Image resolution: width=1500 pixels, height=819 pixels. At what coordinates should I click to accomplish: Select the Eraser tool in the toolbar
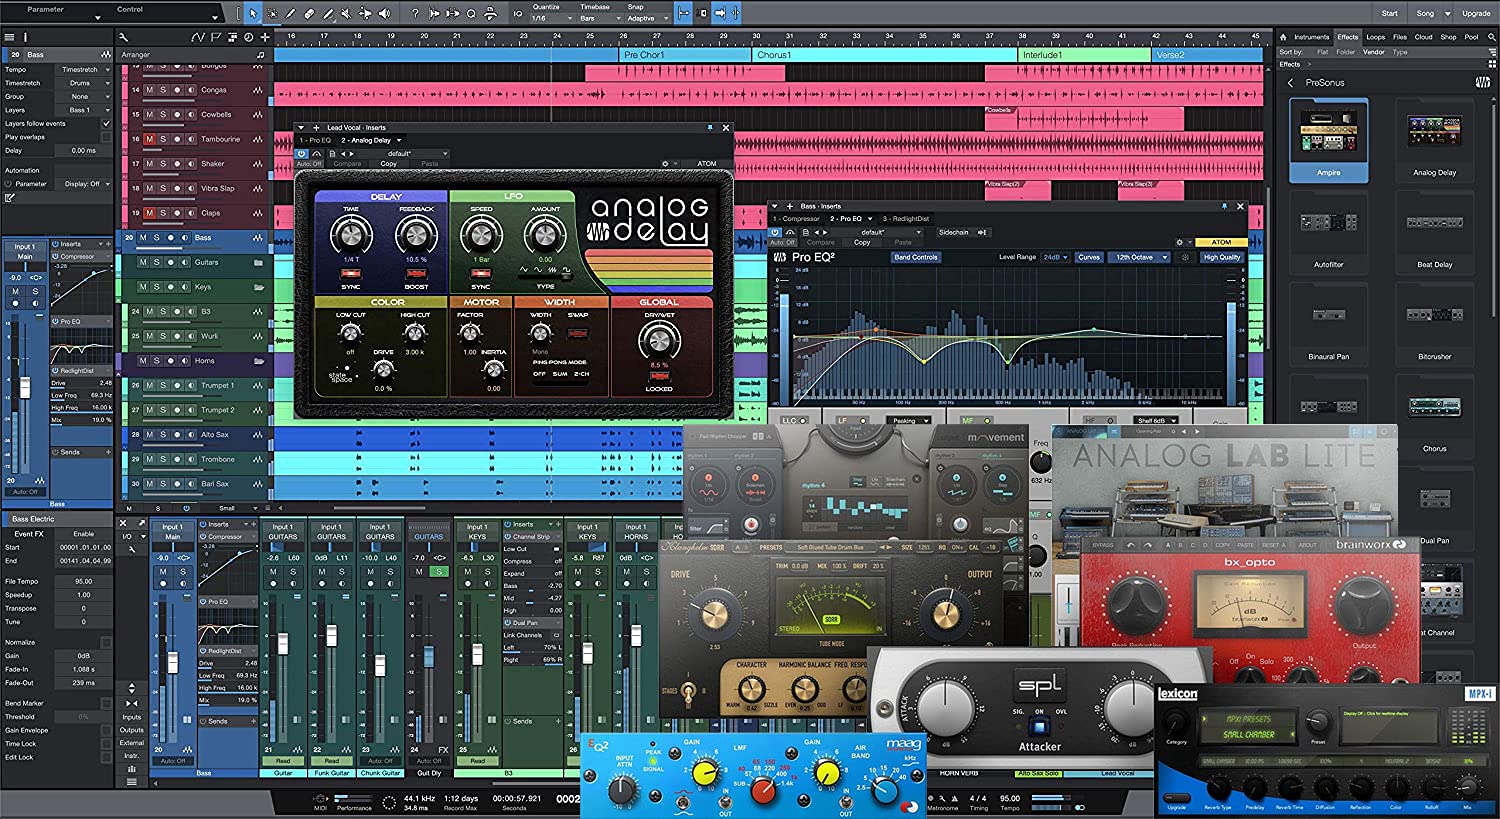coord(309,13)
